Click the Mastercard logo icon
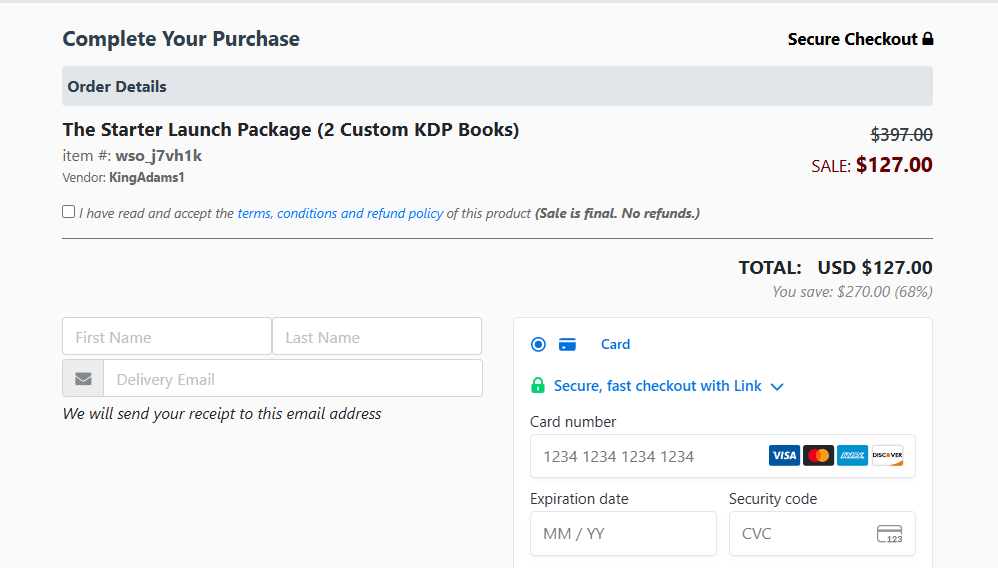Image resolution: width=998 pixels, height=568 pixels. (x=819, y=456)
